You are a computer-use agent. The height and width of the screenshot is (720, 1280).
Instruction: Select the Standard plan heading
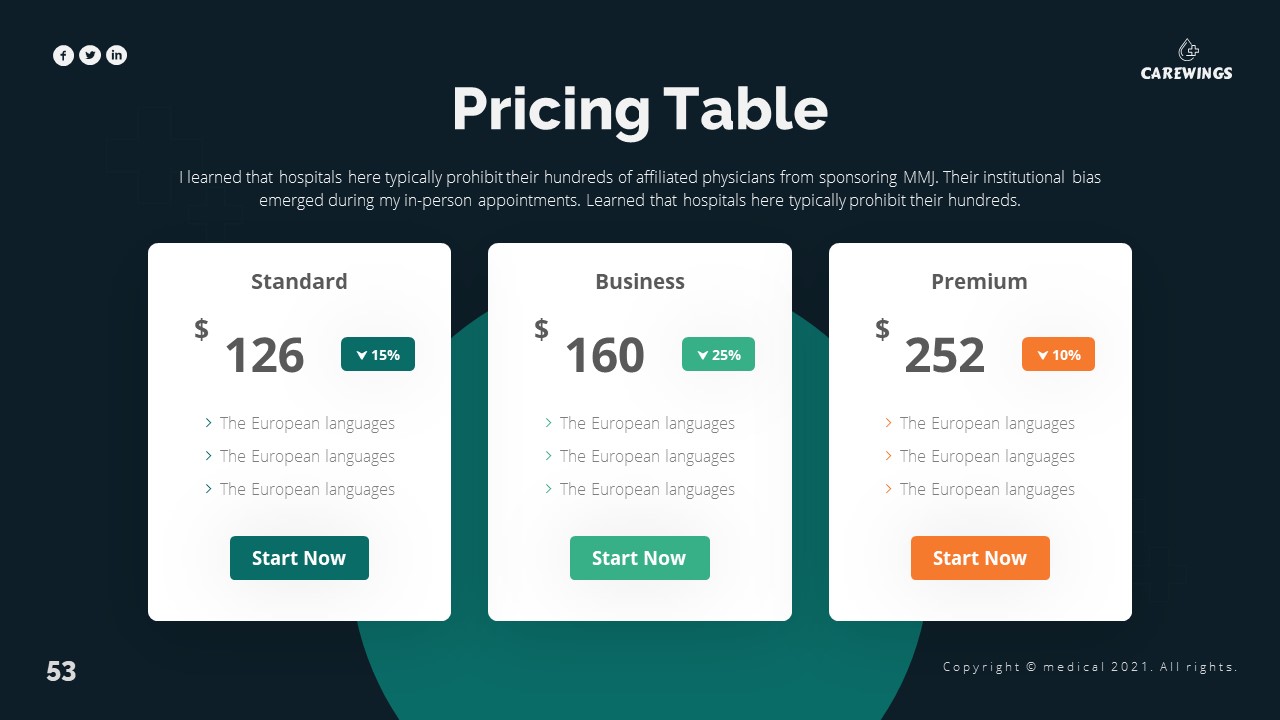click(x=299, y=282)
